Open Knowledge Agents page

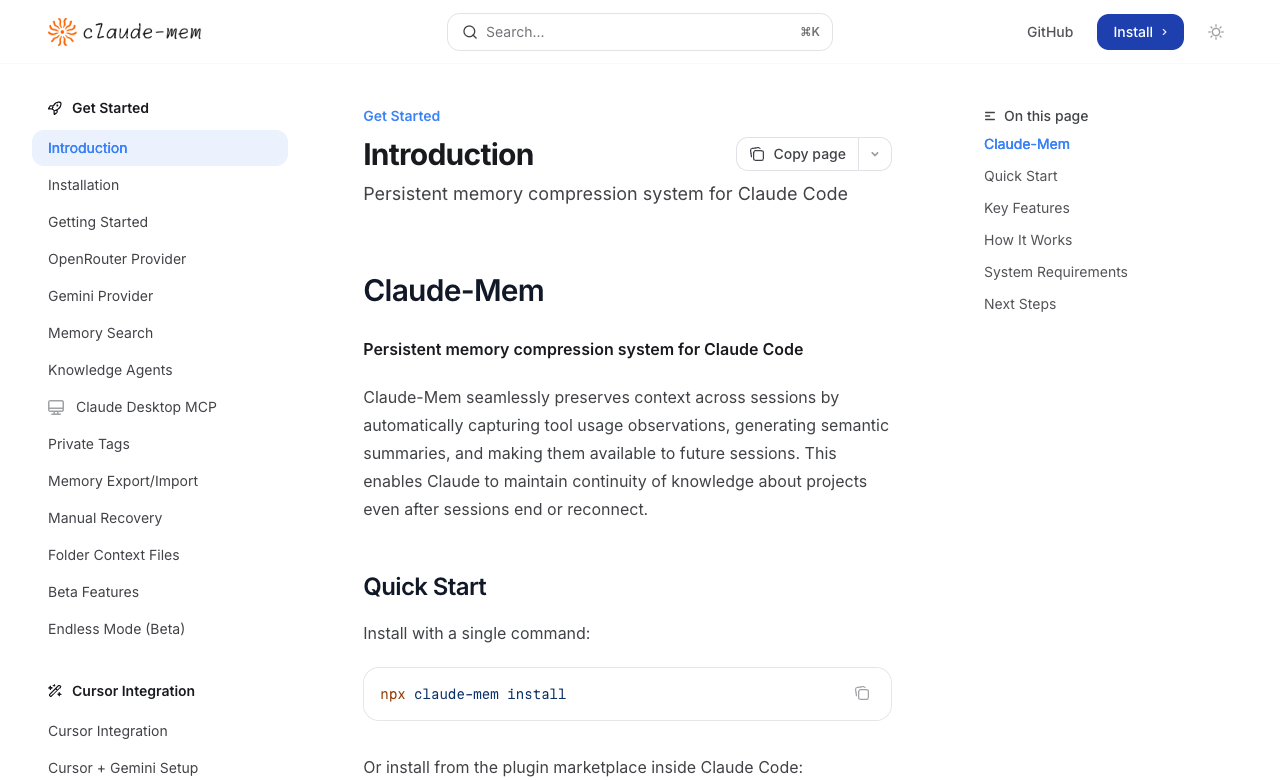160,370
